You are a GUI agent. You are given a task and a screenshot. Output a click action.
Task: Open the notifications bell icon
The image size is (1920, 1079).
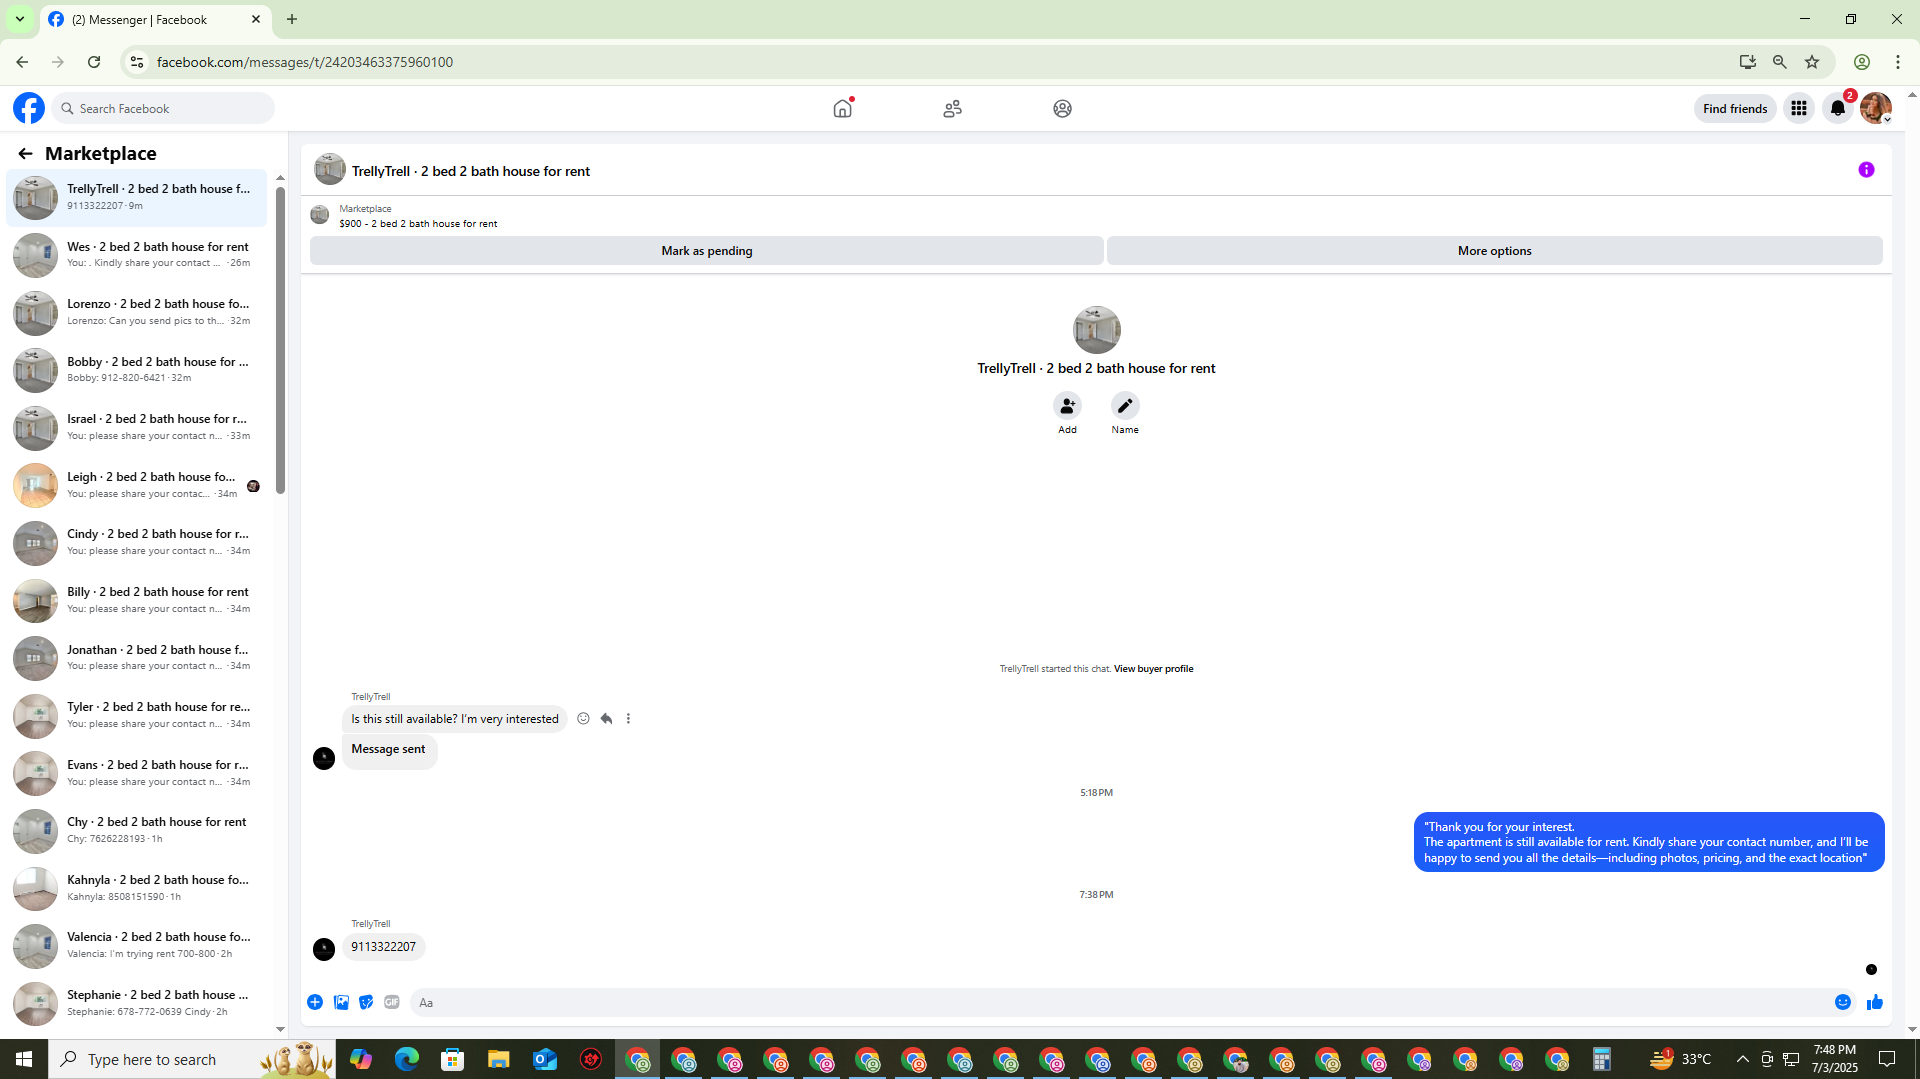pyautogui.click(x=1838, y=108)
